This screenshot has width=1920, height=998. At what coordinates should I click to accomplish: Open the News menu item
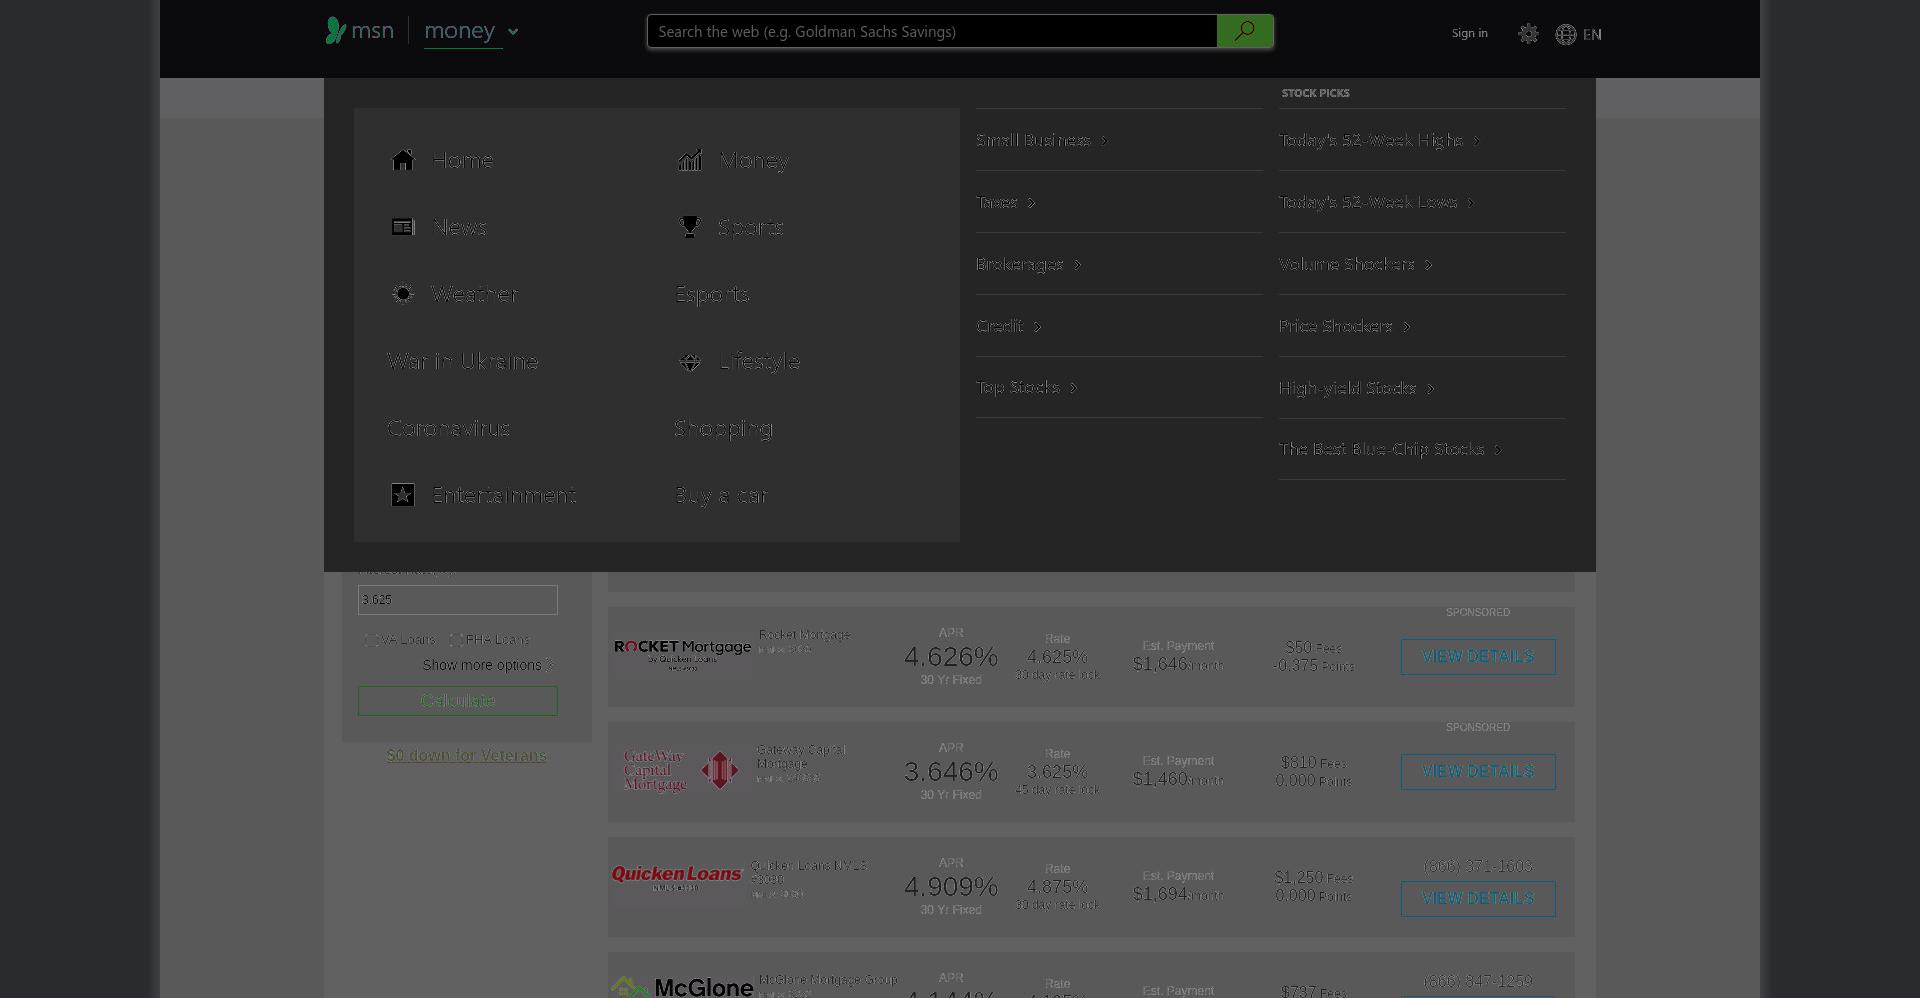click(460, 227)
